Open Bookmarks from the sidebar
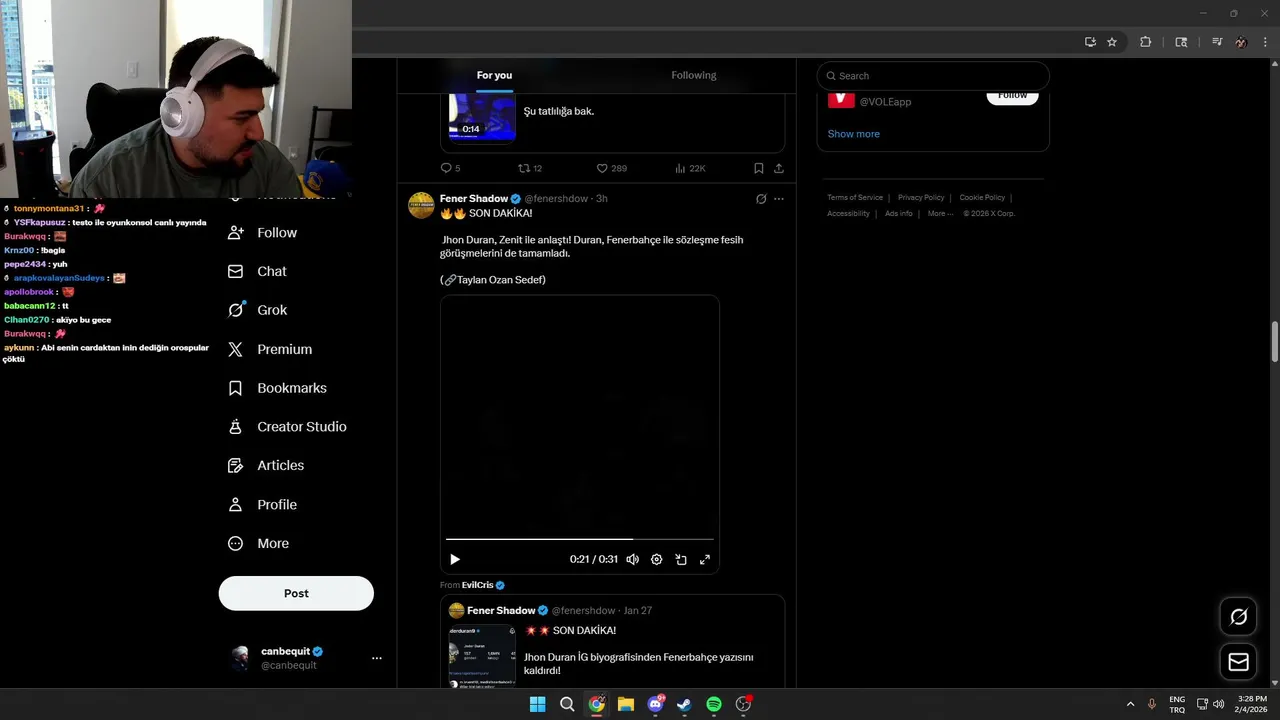Screen dimensions: 1280x720 [277, 388]
